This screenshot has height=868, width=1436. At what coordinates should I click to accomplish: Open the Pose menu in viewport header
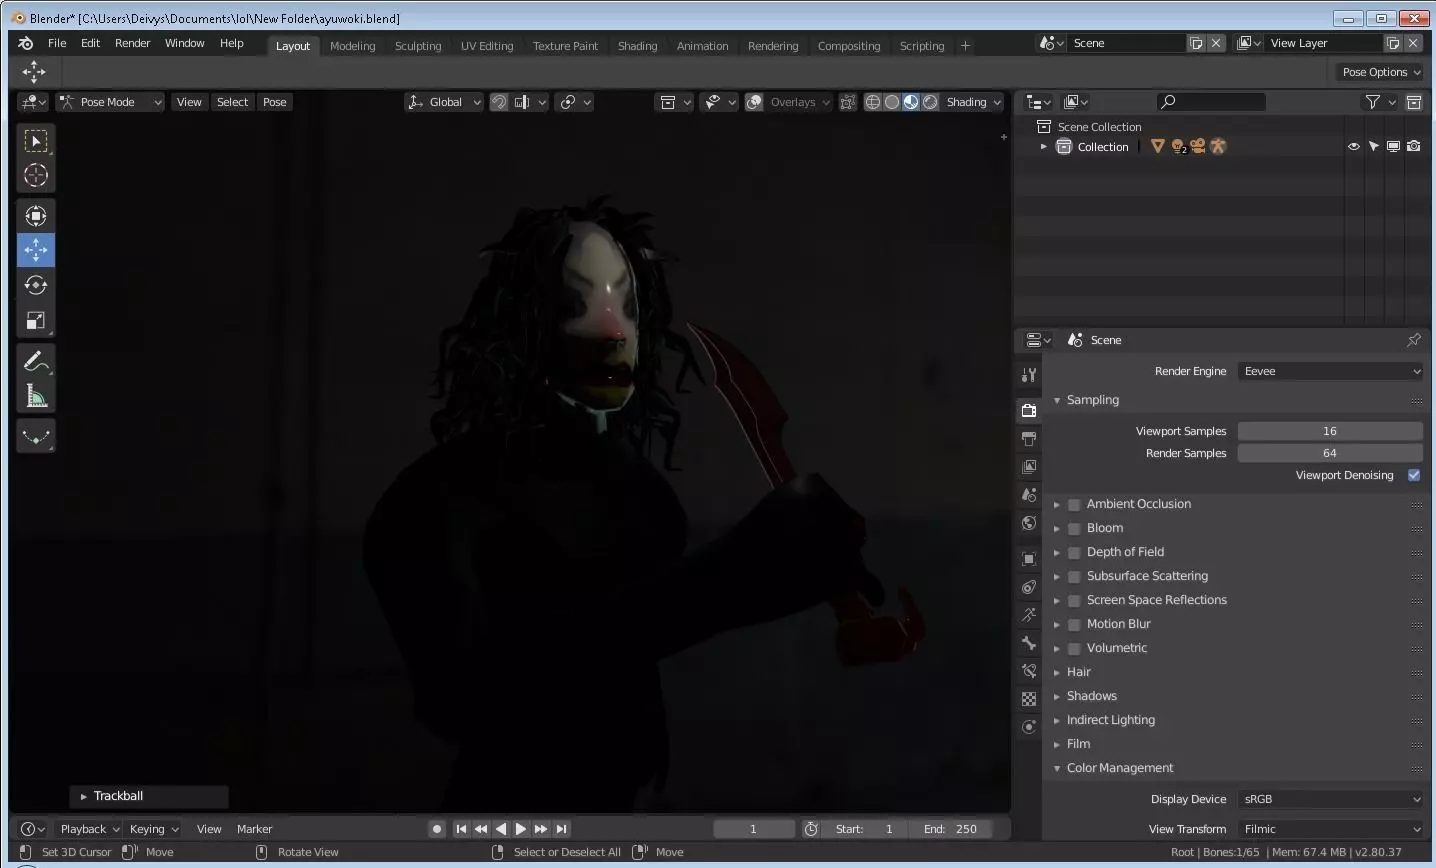pyautogui.click(x=274, y=102)
